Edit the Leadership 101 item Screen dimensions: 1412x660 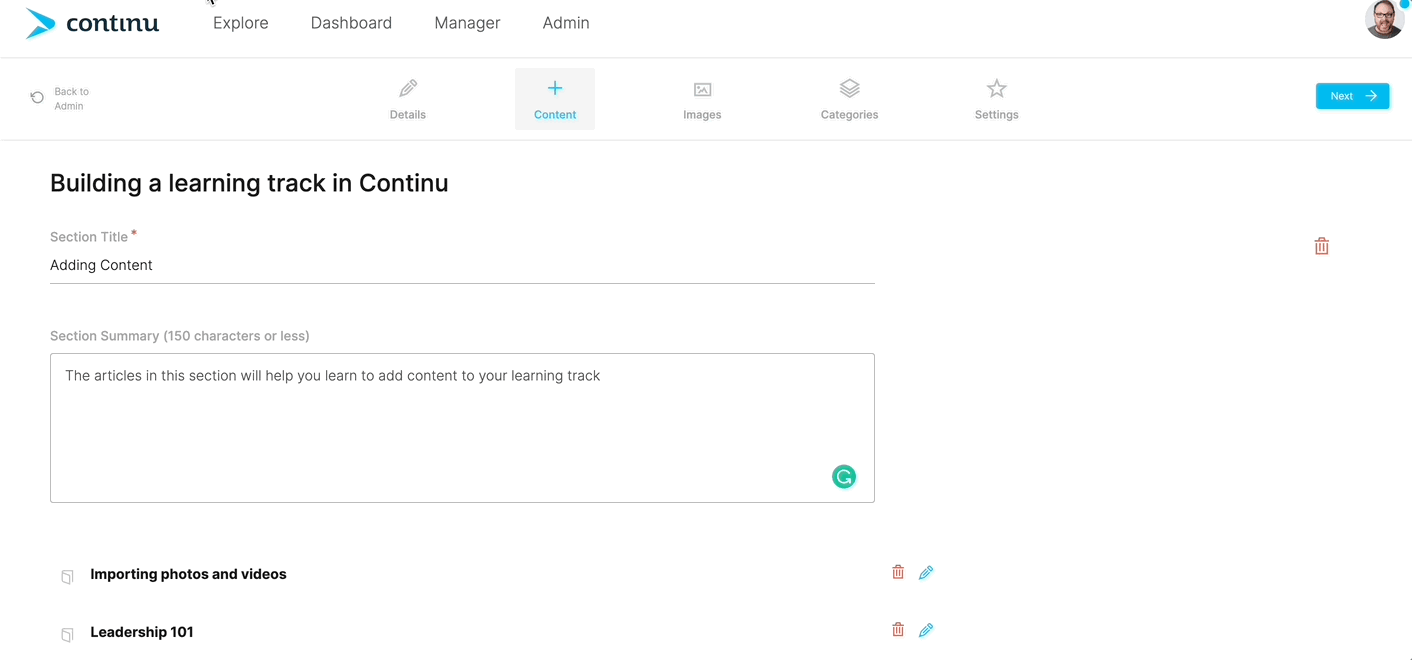pyautogui.click(x=926, y=630)
